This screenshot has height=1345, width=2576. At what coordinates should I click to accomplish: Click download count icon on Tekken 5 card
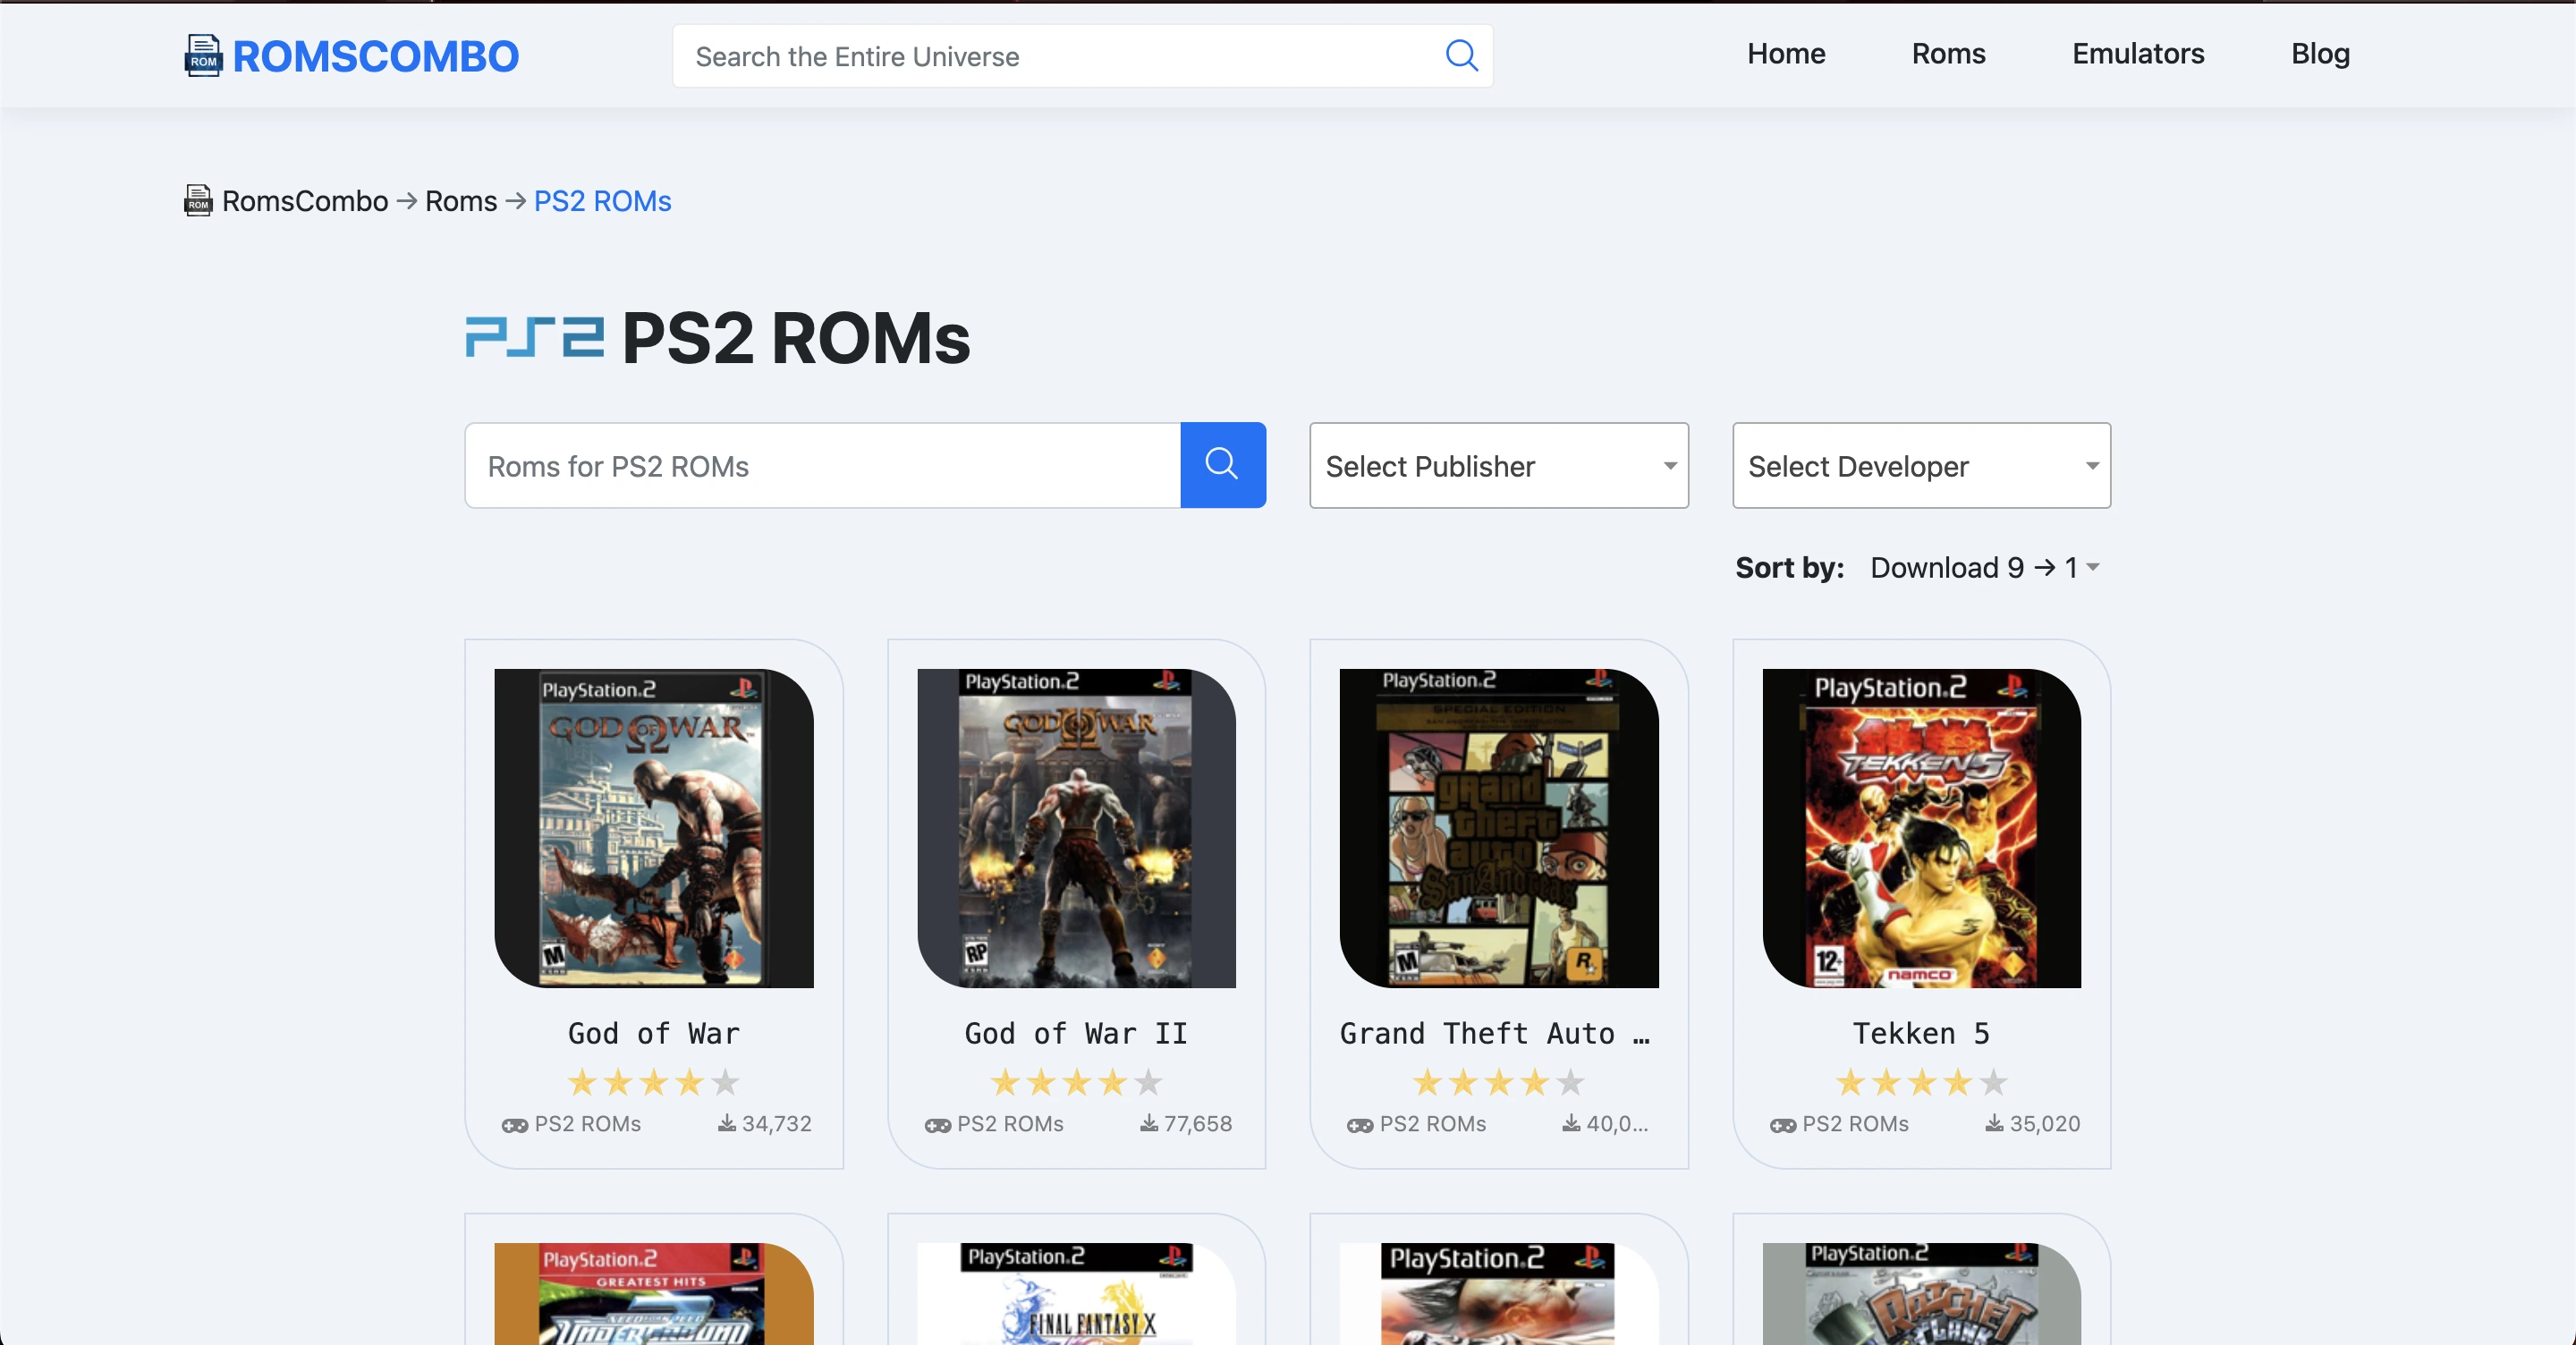click(x=1994, y=1123)
